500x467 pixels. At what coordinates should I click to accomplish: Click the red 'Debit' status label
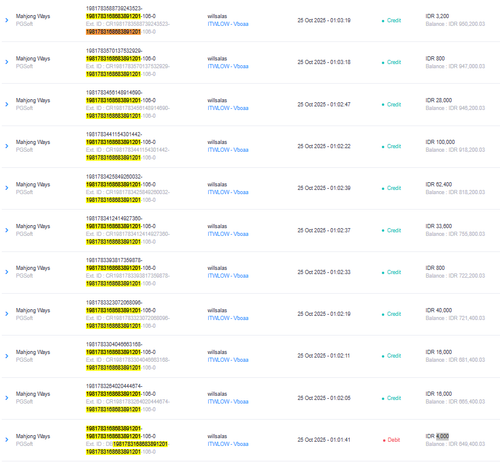[x=394, y=440]
